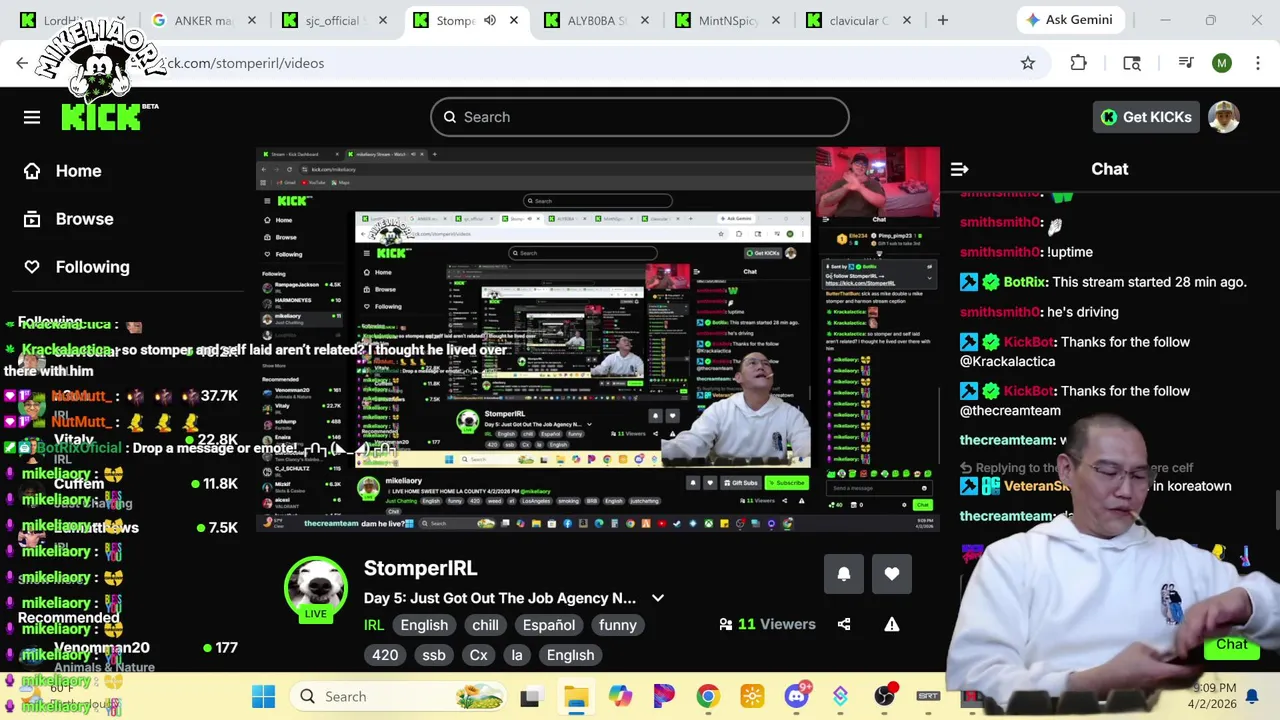Screen dimensions: 1280x720
Task: Go back with the browser back arrow
Action: [x=22, y=63]
